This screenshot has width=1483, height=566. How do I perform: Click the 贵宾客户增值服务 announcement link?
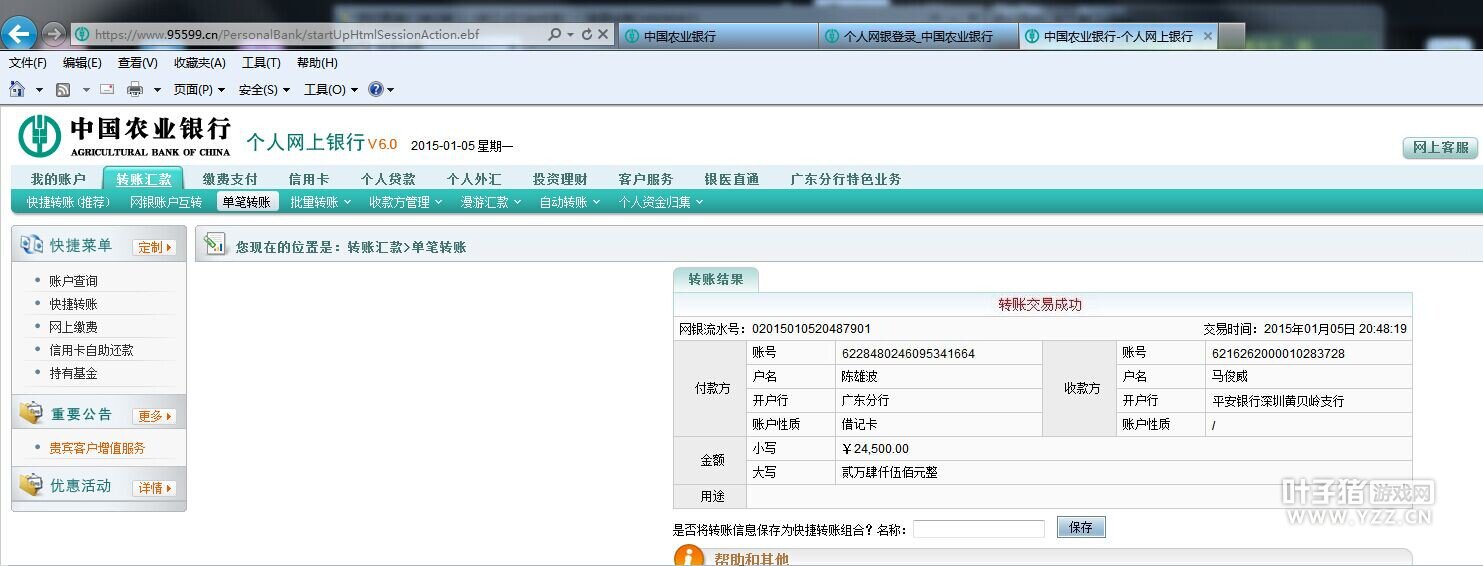(97, 448)
